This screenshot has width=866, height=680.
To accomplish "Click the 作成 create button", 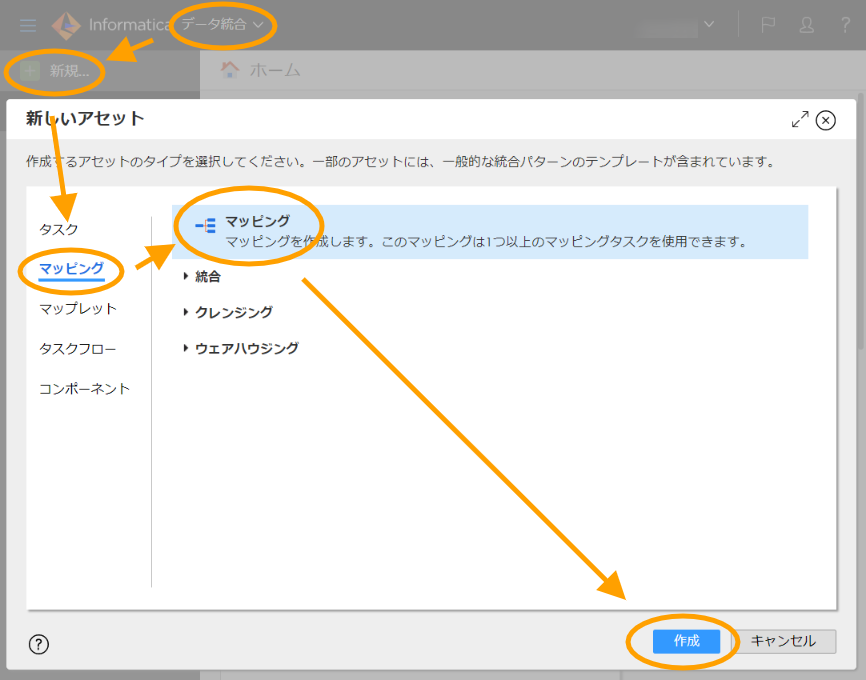I will 687,641.
